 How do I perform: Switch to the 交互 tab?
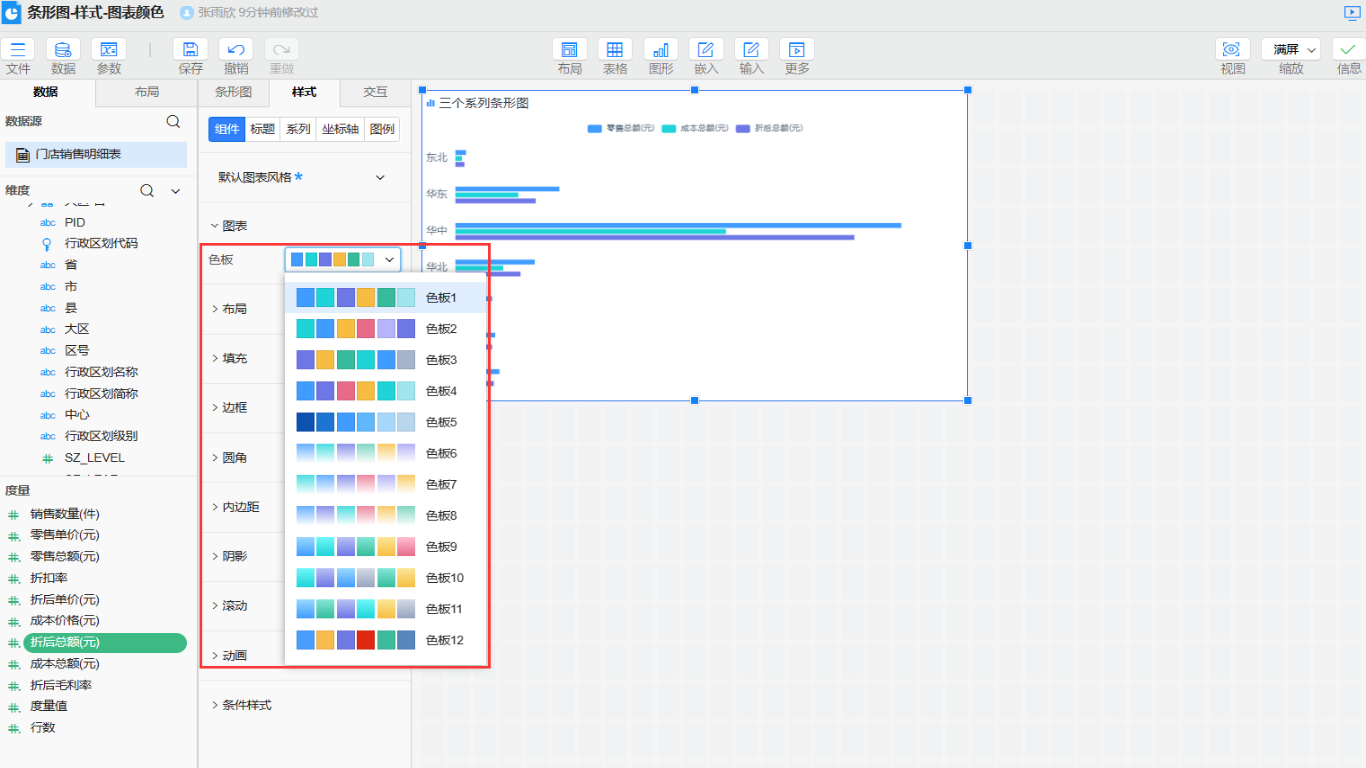coord(375,92)
